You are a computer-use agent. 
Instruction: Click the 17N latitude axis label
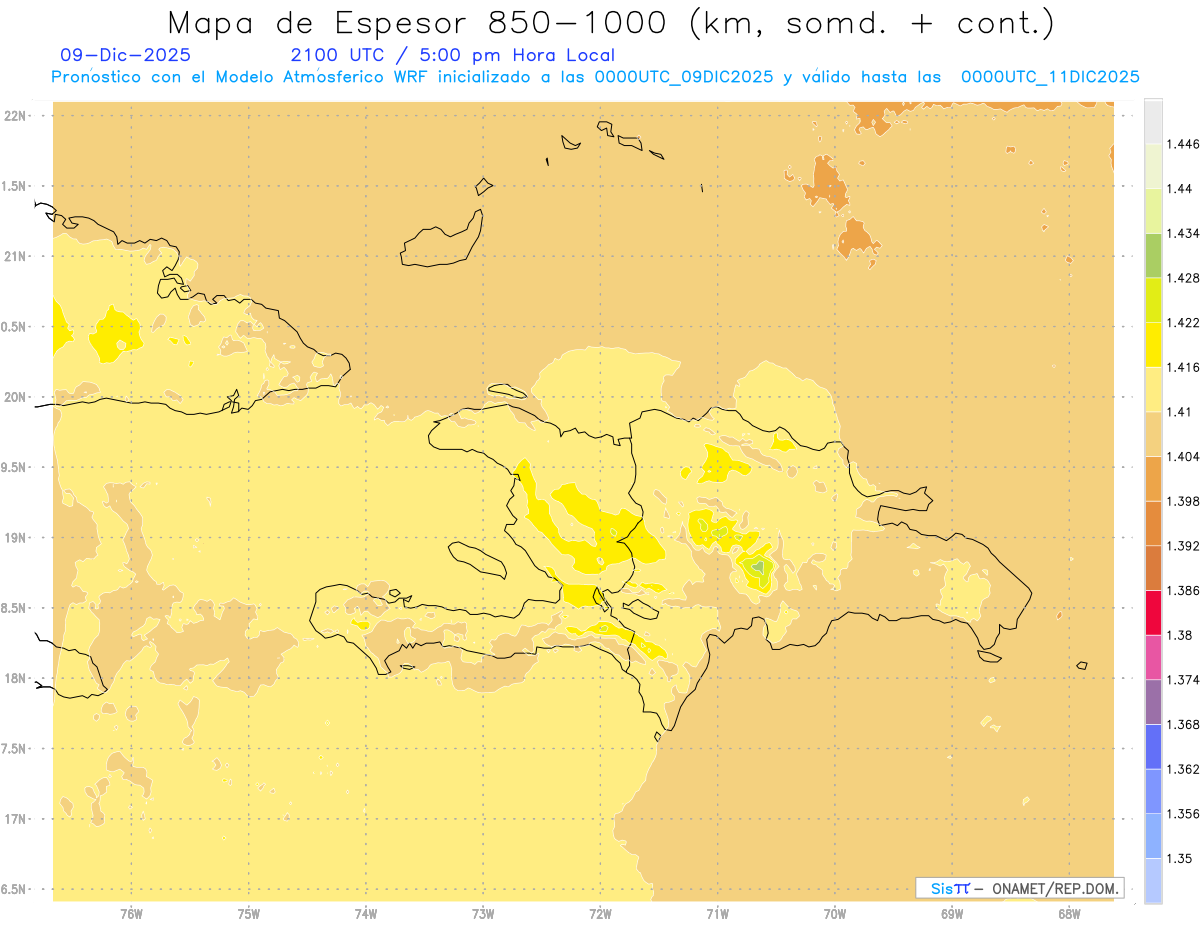click(14, 819)
